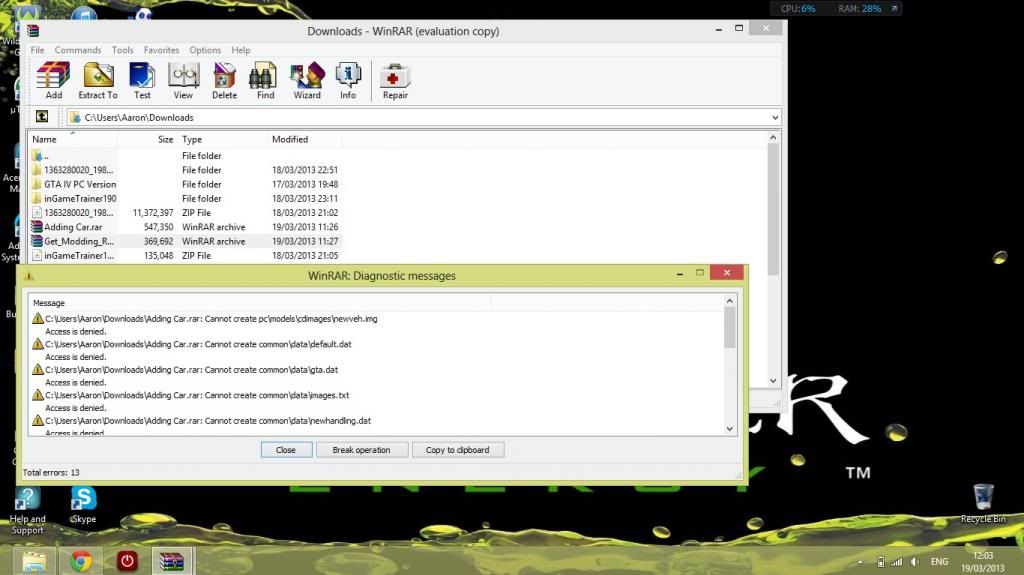Open the Favorites menu

(161, 50)
